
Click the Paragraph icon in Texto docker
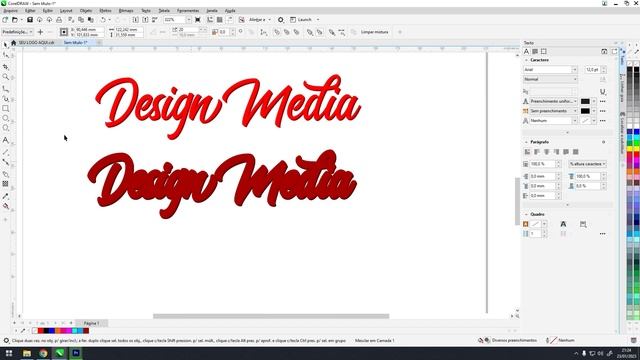(x=535, y=51)
